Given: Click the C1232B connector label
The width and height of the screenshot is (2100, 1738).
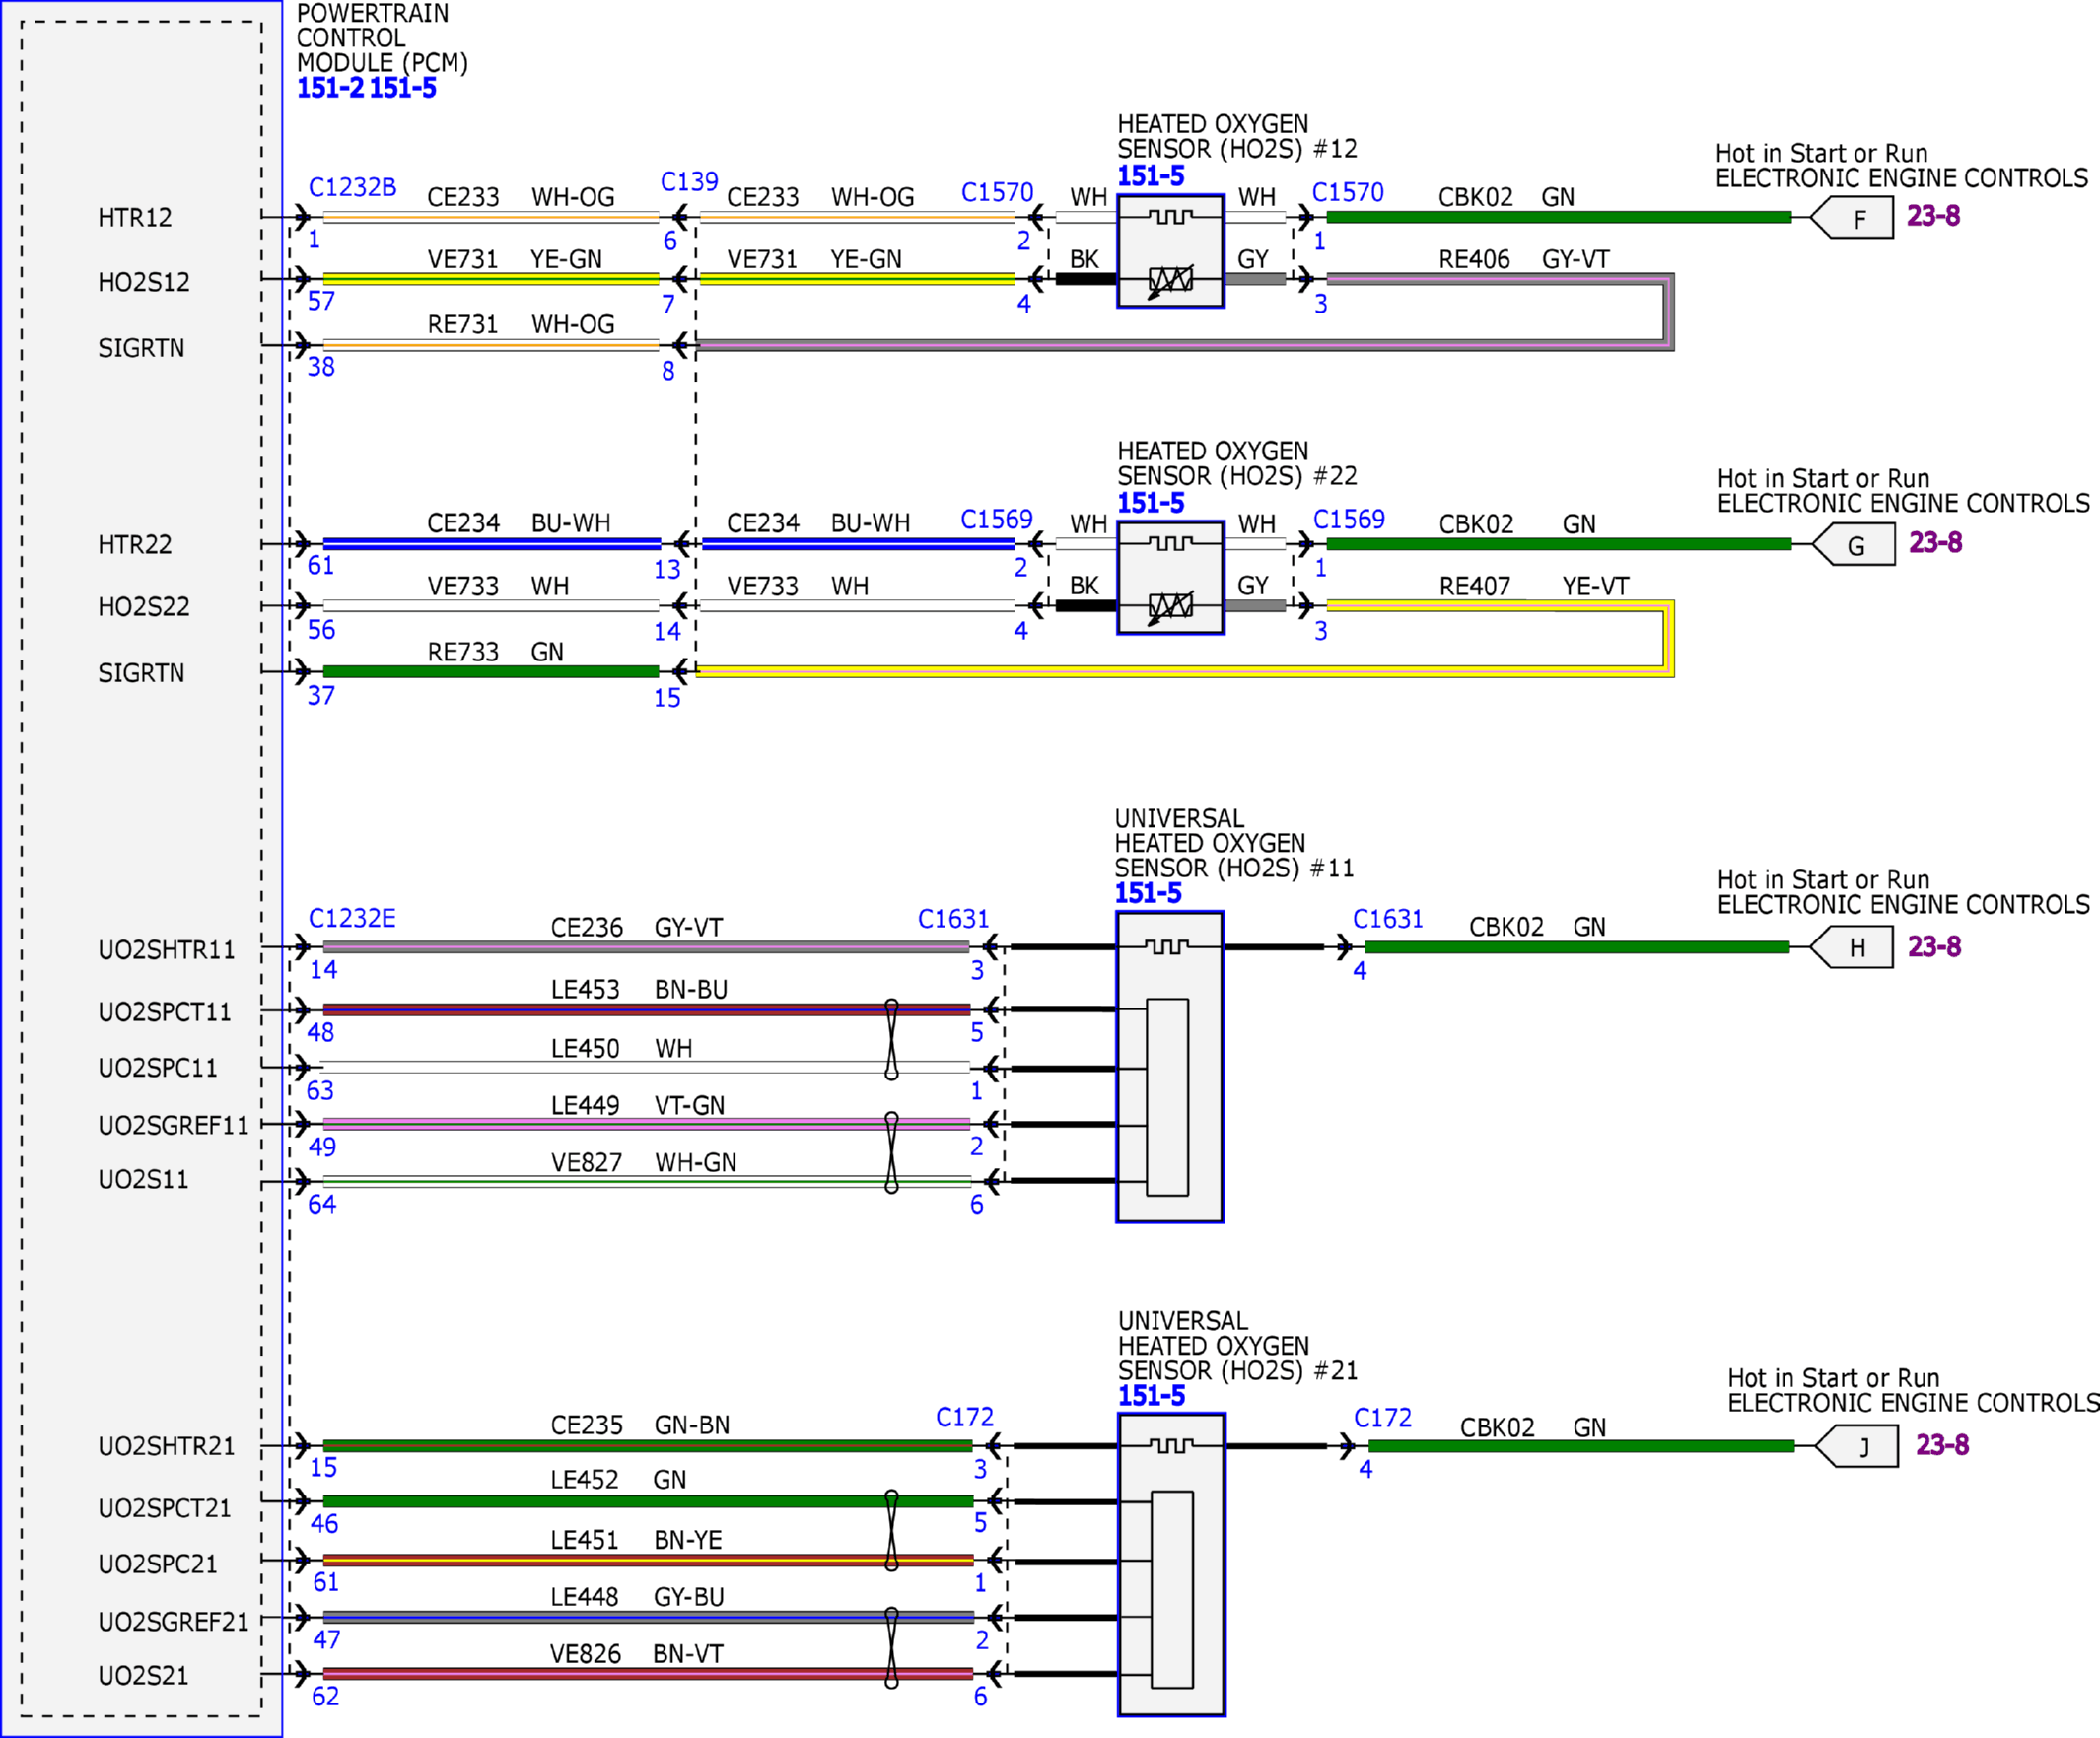Looking at the screenshot, I should 352,187.
